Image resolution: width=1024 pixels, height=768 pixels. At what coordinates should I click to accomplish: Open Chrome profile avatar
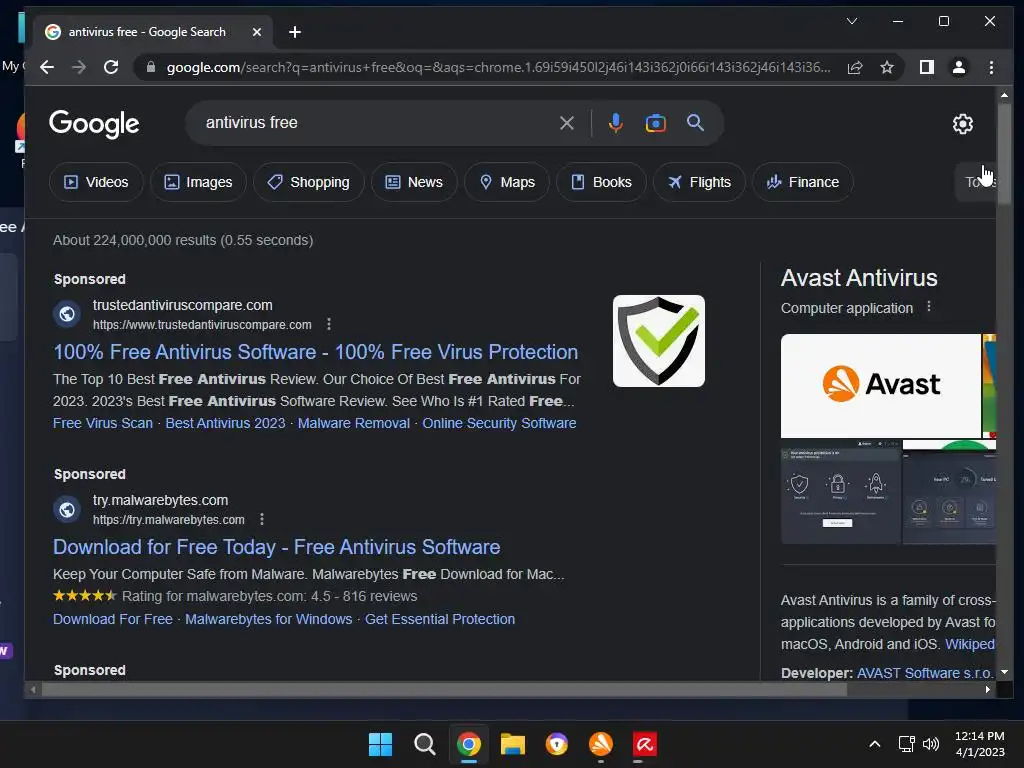pos(959,67)
